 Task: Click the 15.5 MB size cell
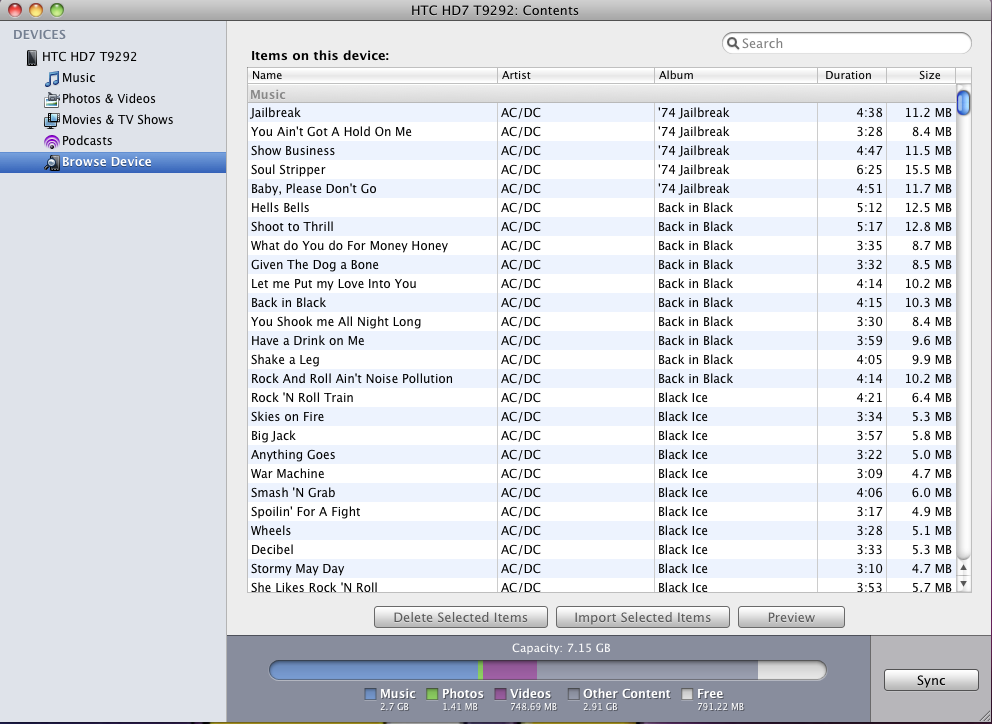928,170
